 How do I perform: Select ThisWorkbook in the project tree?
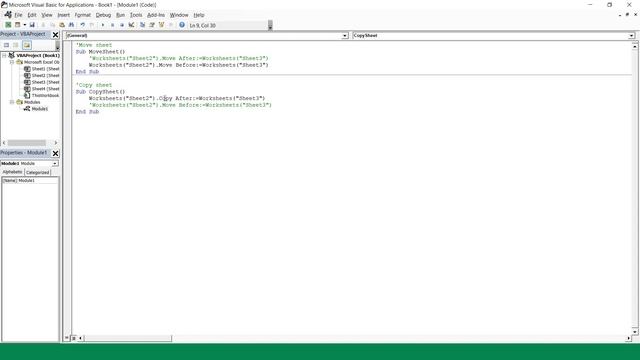click(x=42, y=96)
